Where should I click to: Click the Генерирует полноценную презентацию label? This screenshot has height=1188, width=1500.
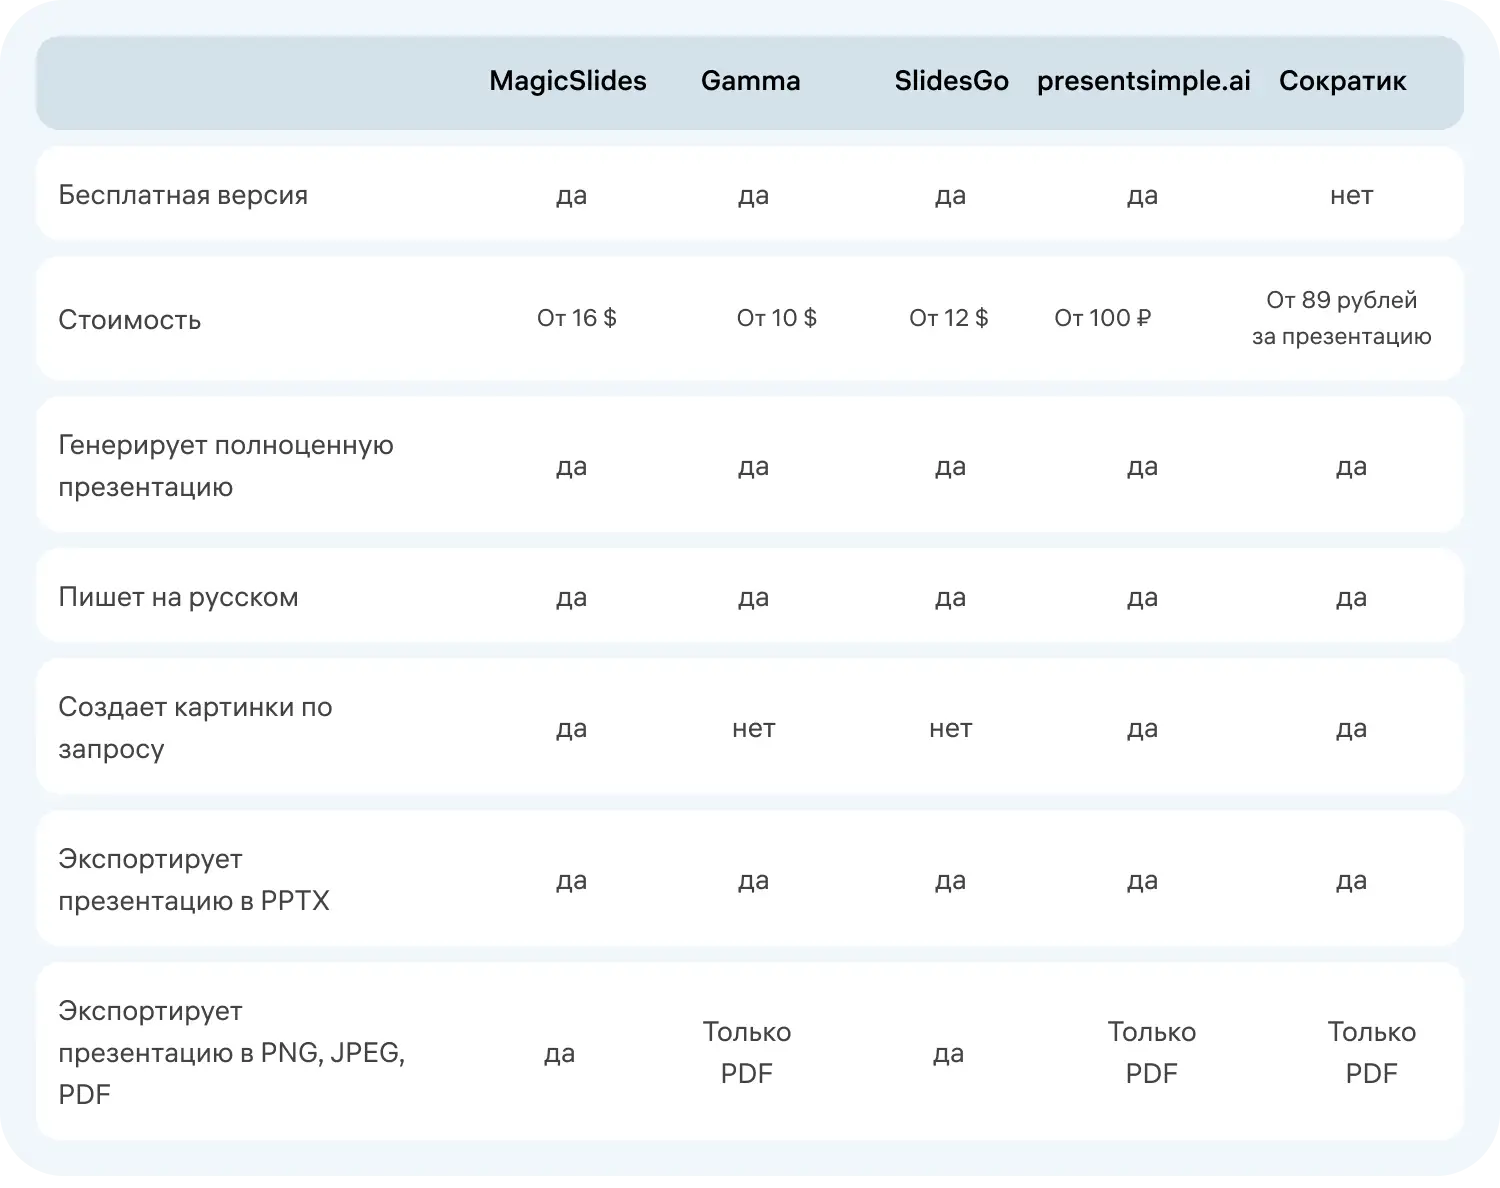point(225,466)
